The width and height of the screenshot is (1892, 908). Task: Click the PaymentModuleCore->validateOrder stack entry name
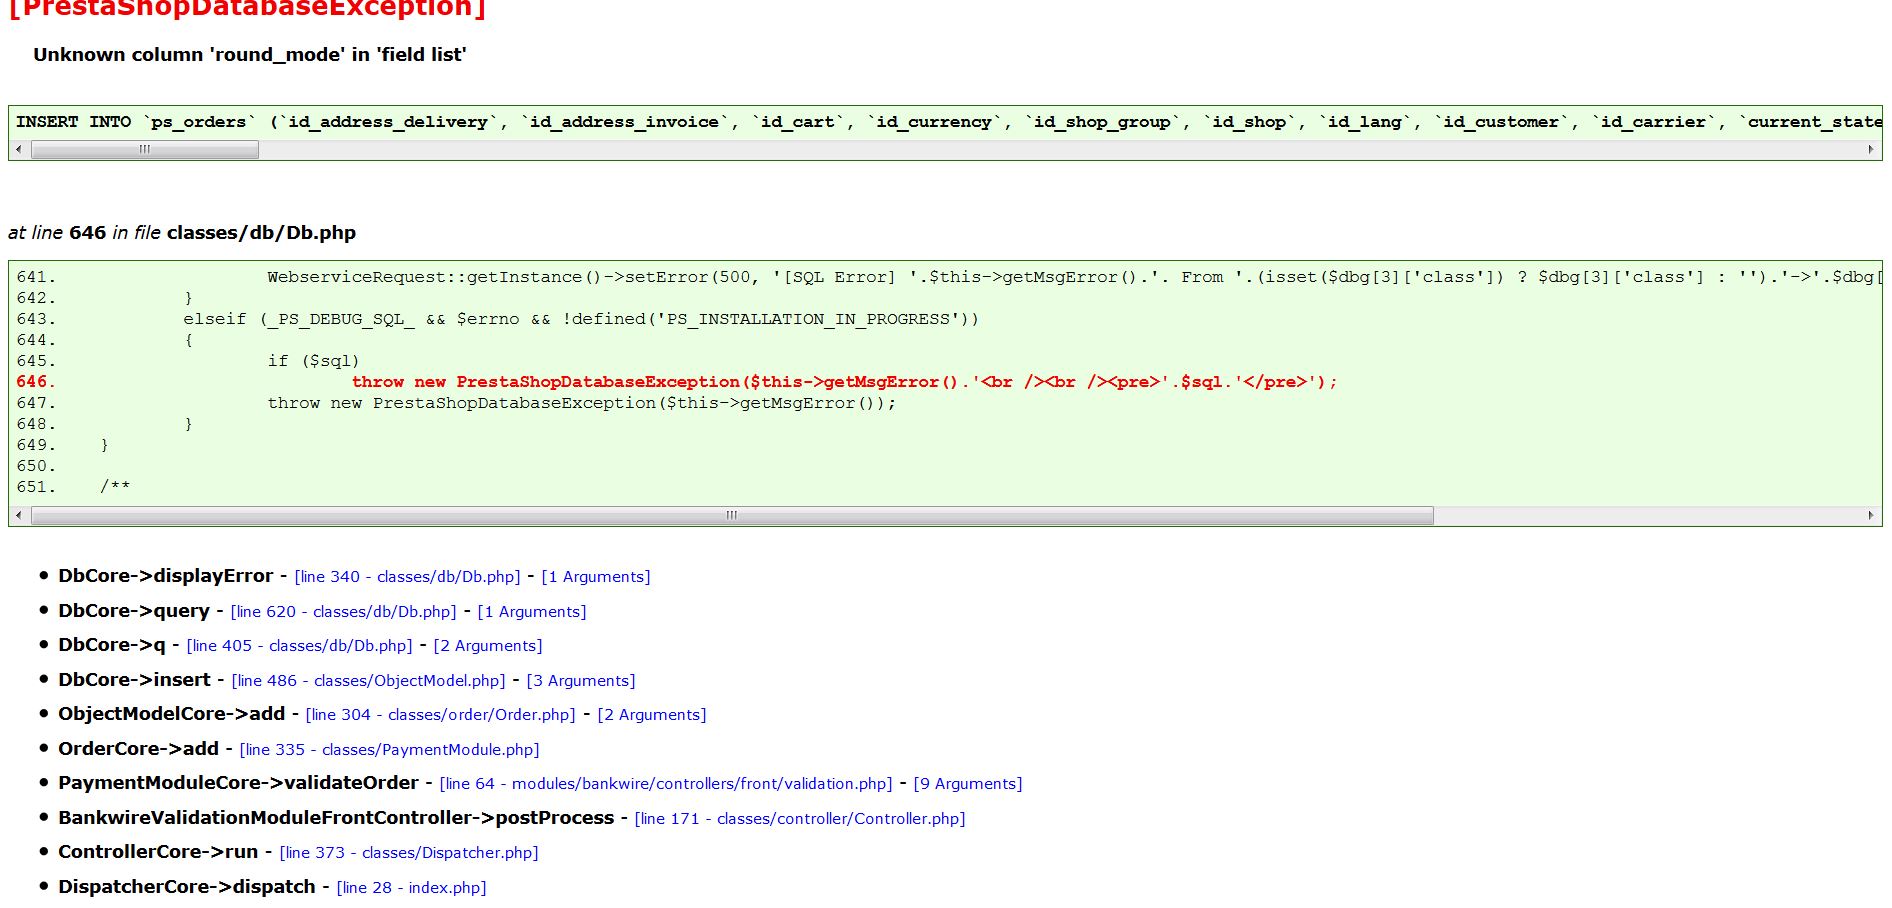click(x=239, y=783)
